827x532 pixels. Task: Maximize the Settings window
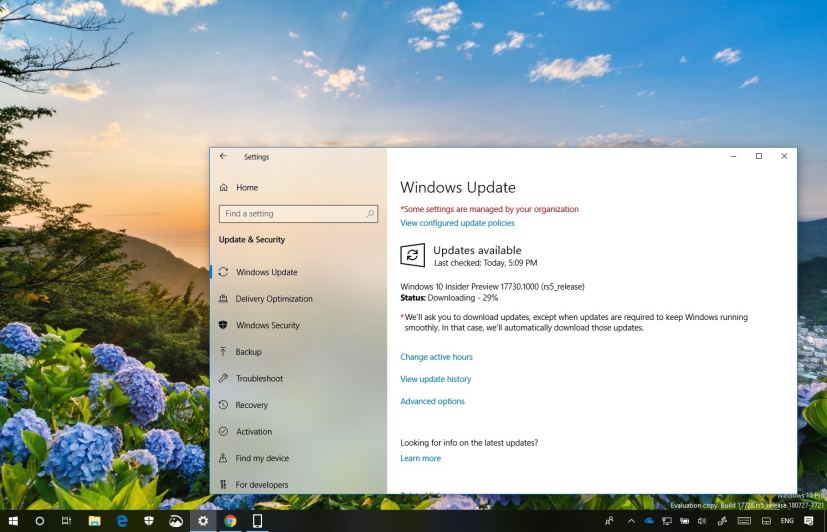click(x=759, y=156)
